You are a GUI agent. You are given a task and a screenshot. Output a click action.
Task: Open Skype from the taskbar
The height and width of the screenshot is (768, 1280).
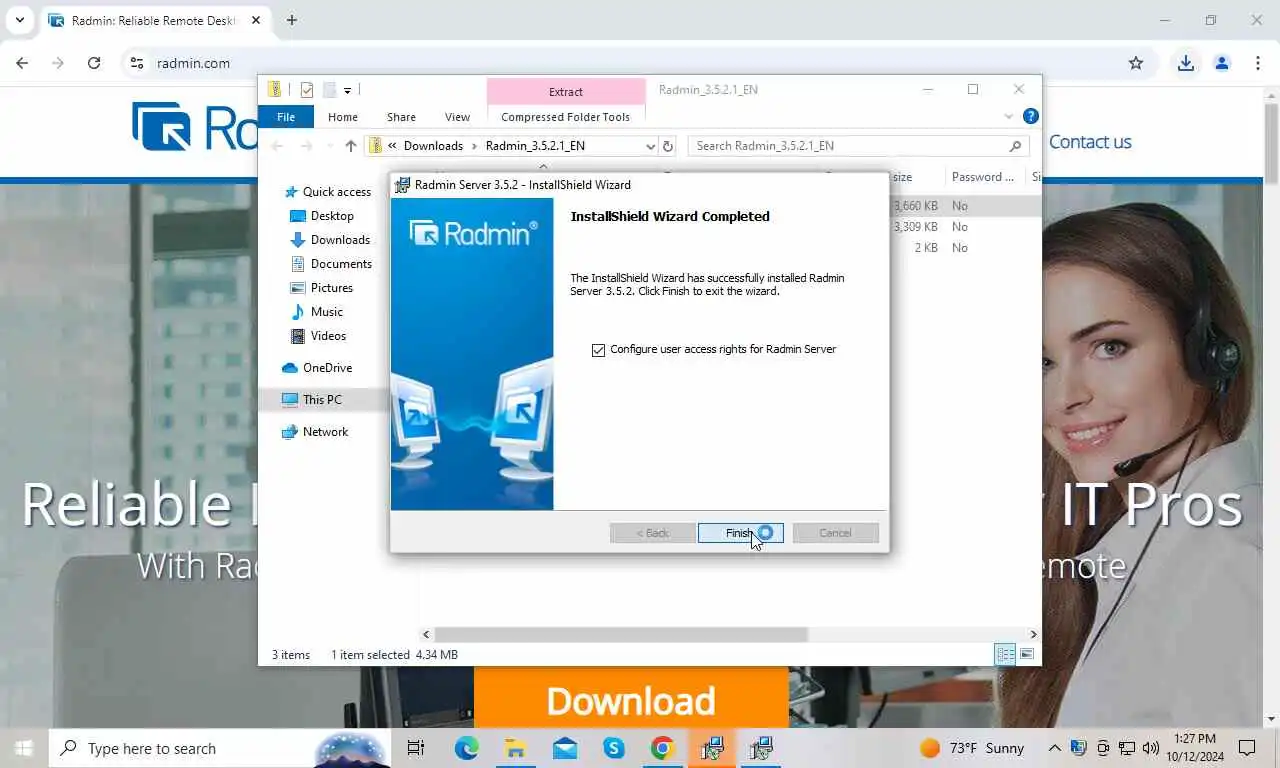tap(613, 748)
